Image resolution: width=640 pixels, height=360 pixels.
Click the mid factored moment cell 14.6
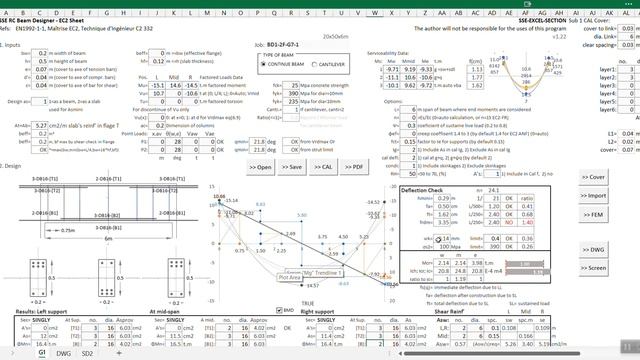tap(173, 85)
